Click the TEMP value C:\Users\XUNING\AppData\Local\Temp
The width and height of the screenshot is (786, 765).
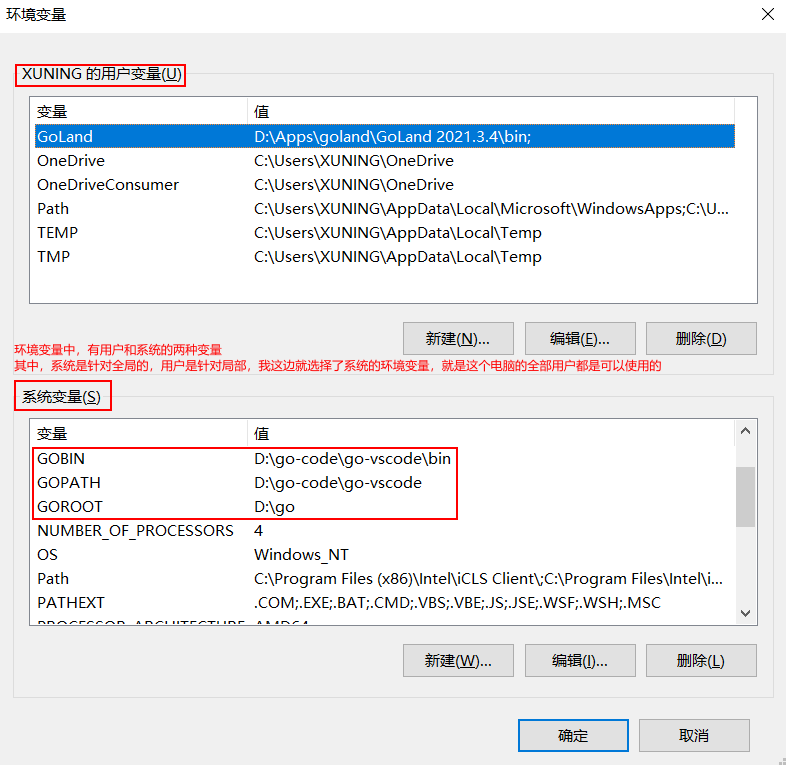pyautogui.click(x=398, y=233)
